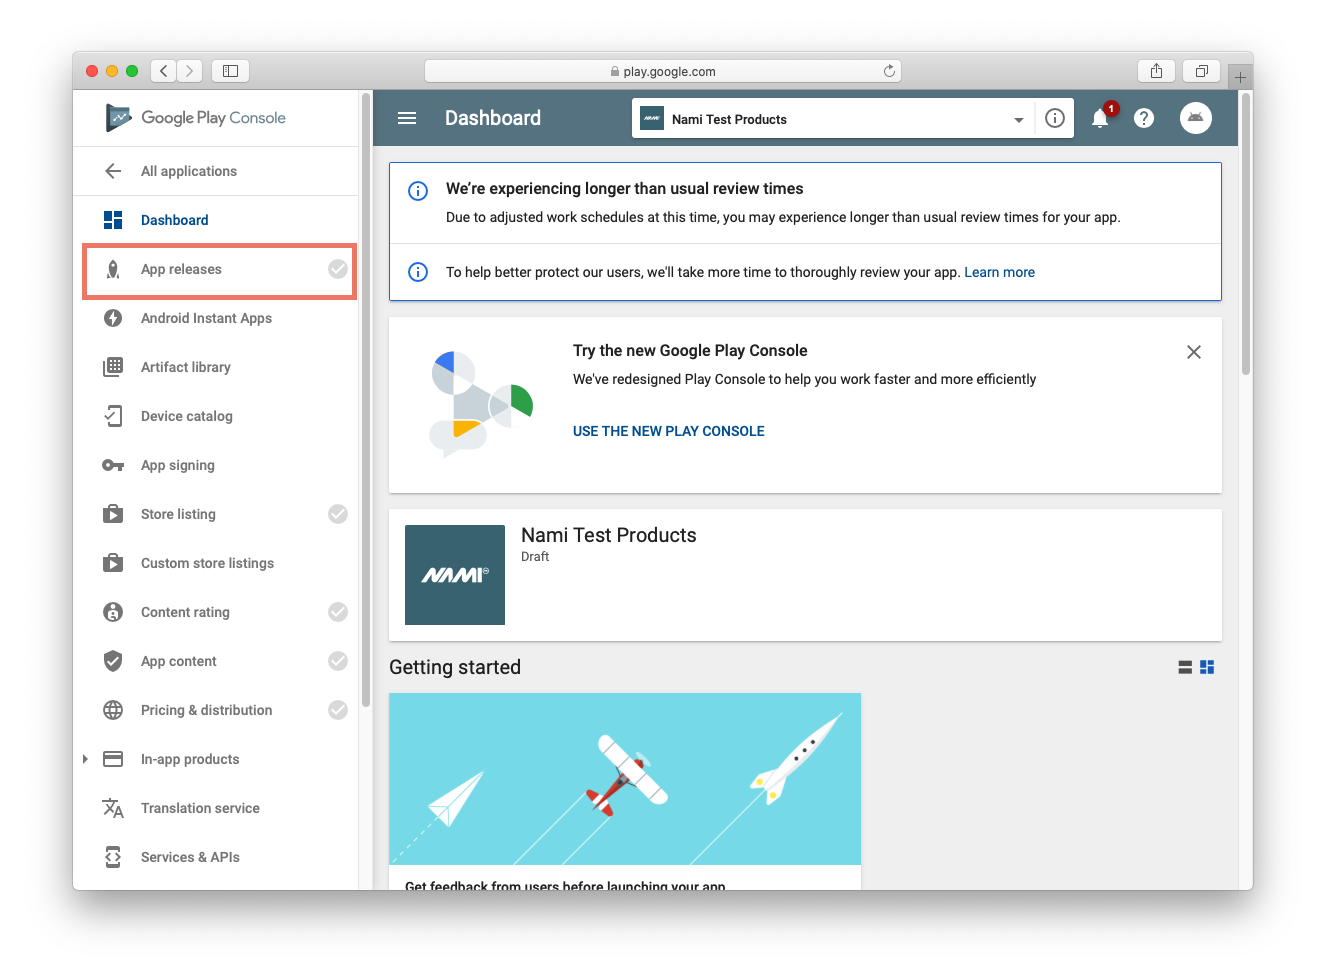Open the account avatar menu
Viewport: 1326px width, 966px height.
(1196, 118)
